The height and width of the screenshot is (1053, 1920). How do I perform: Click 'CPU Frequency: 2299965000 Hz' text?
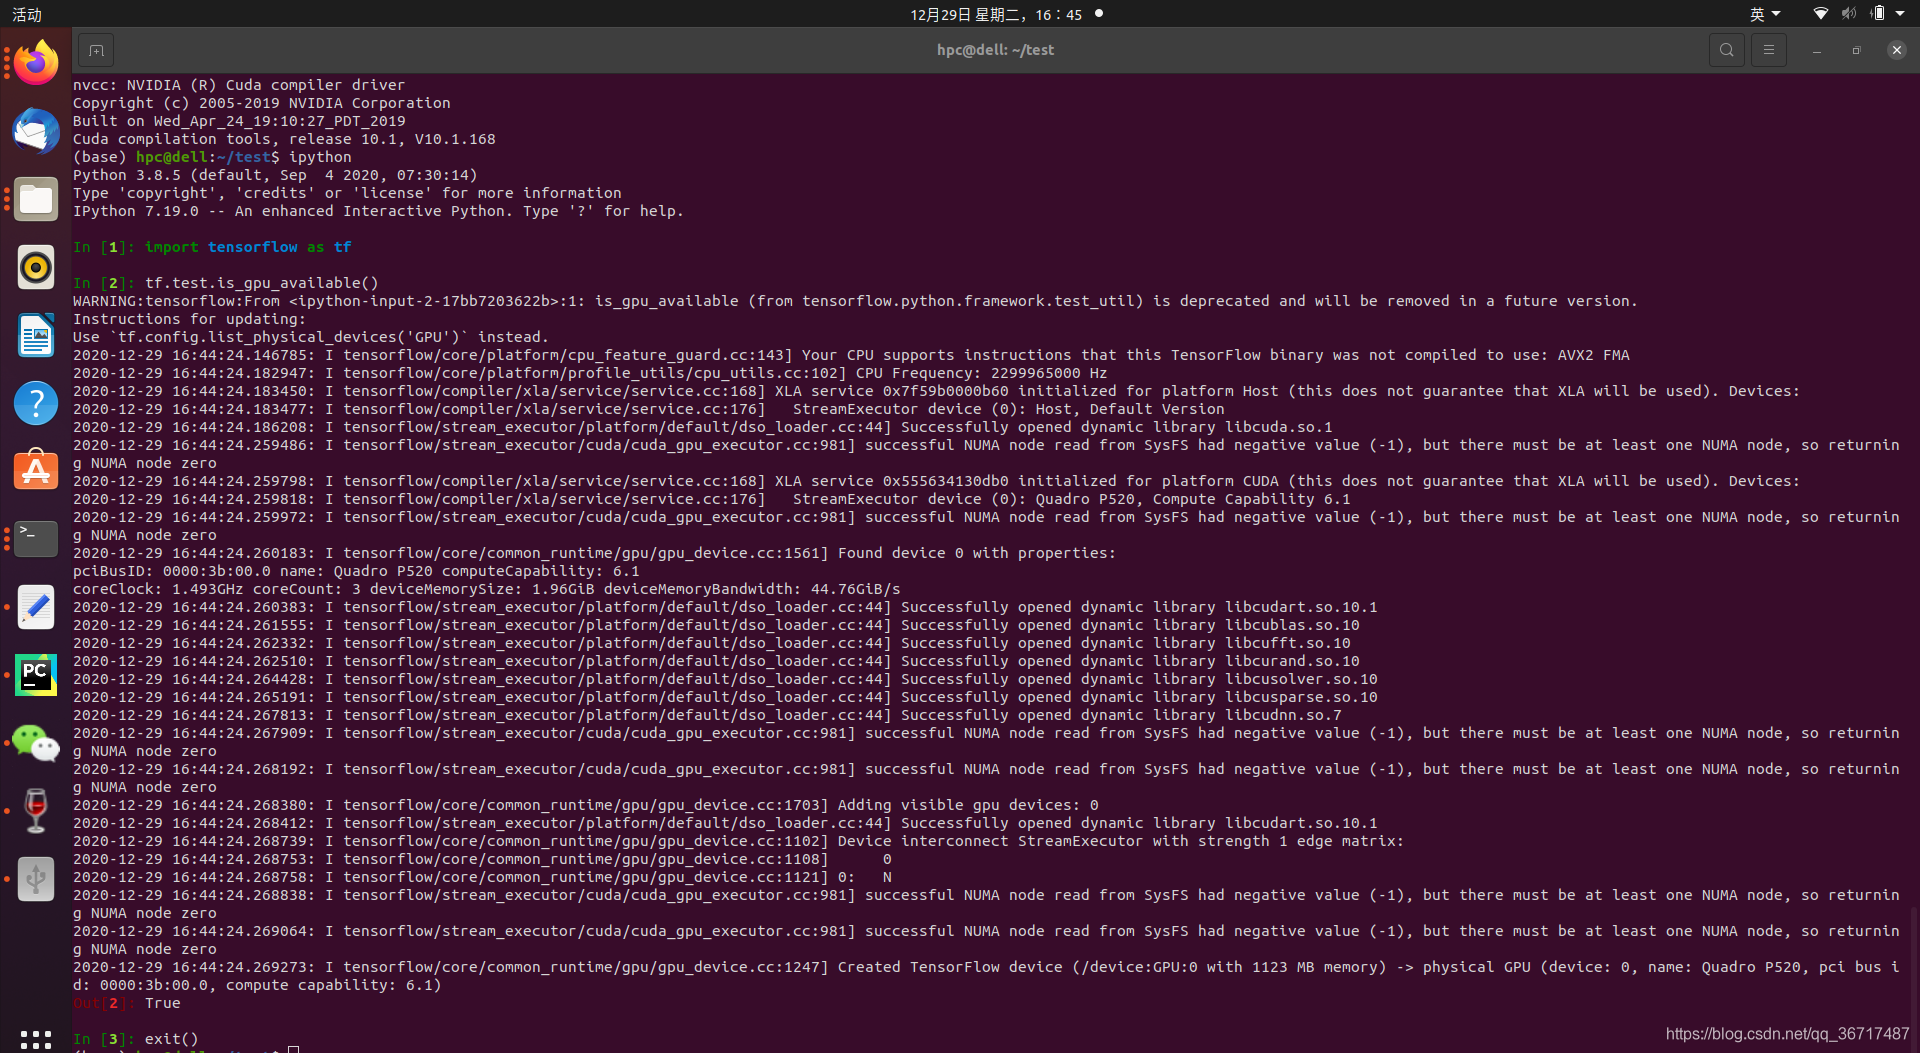click(981, 373)
